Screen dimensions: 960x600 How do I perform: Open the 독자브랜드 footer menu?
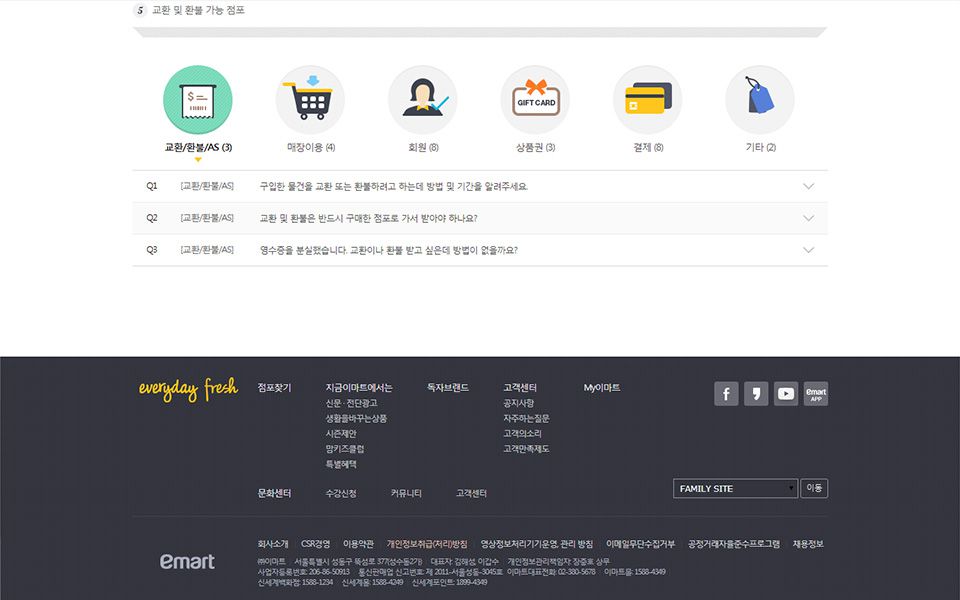tap(447, 388)
